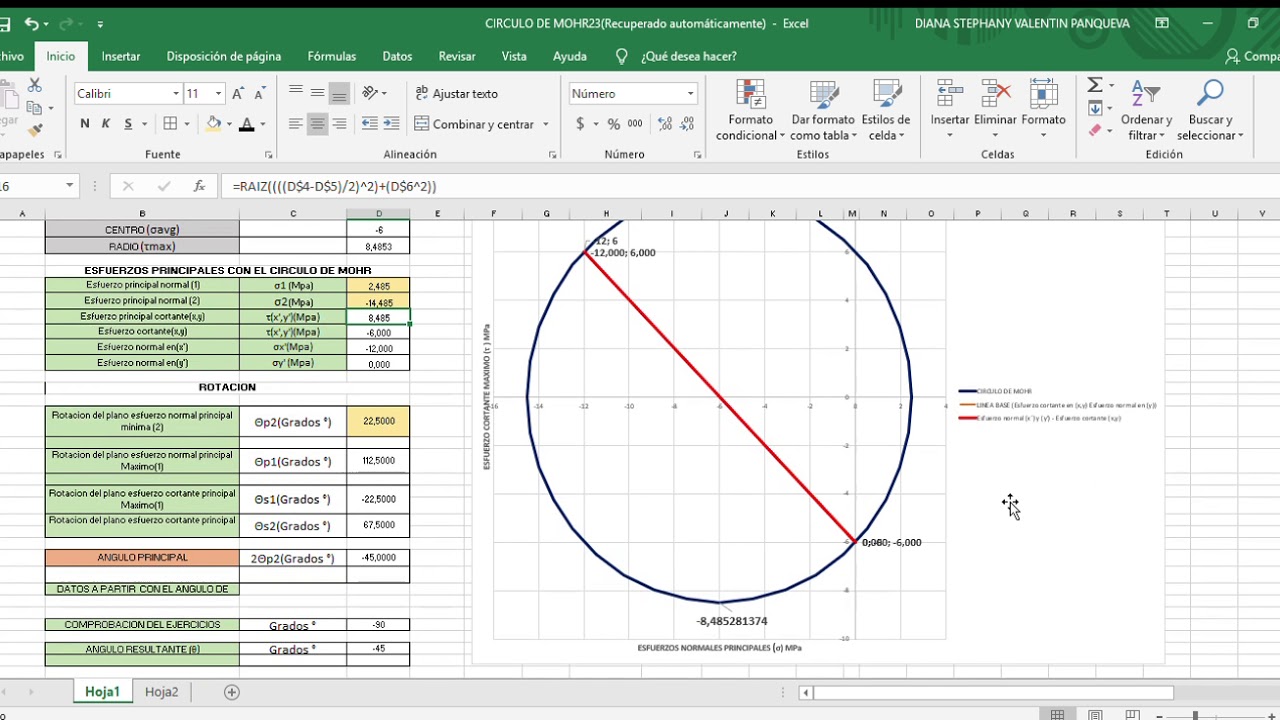Image resolution: width=1280 pixels, height=720 pixels.
Task: Click the Cut scissors icon
Action: click(35, 86)
